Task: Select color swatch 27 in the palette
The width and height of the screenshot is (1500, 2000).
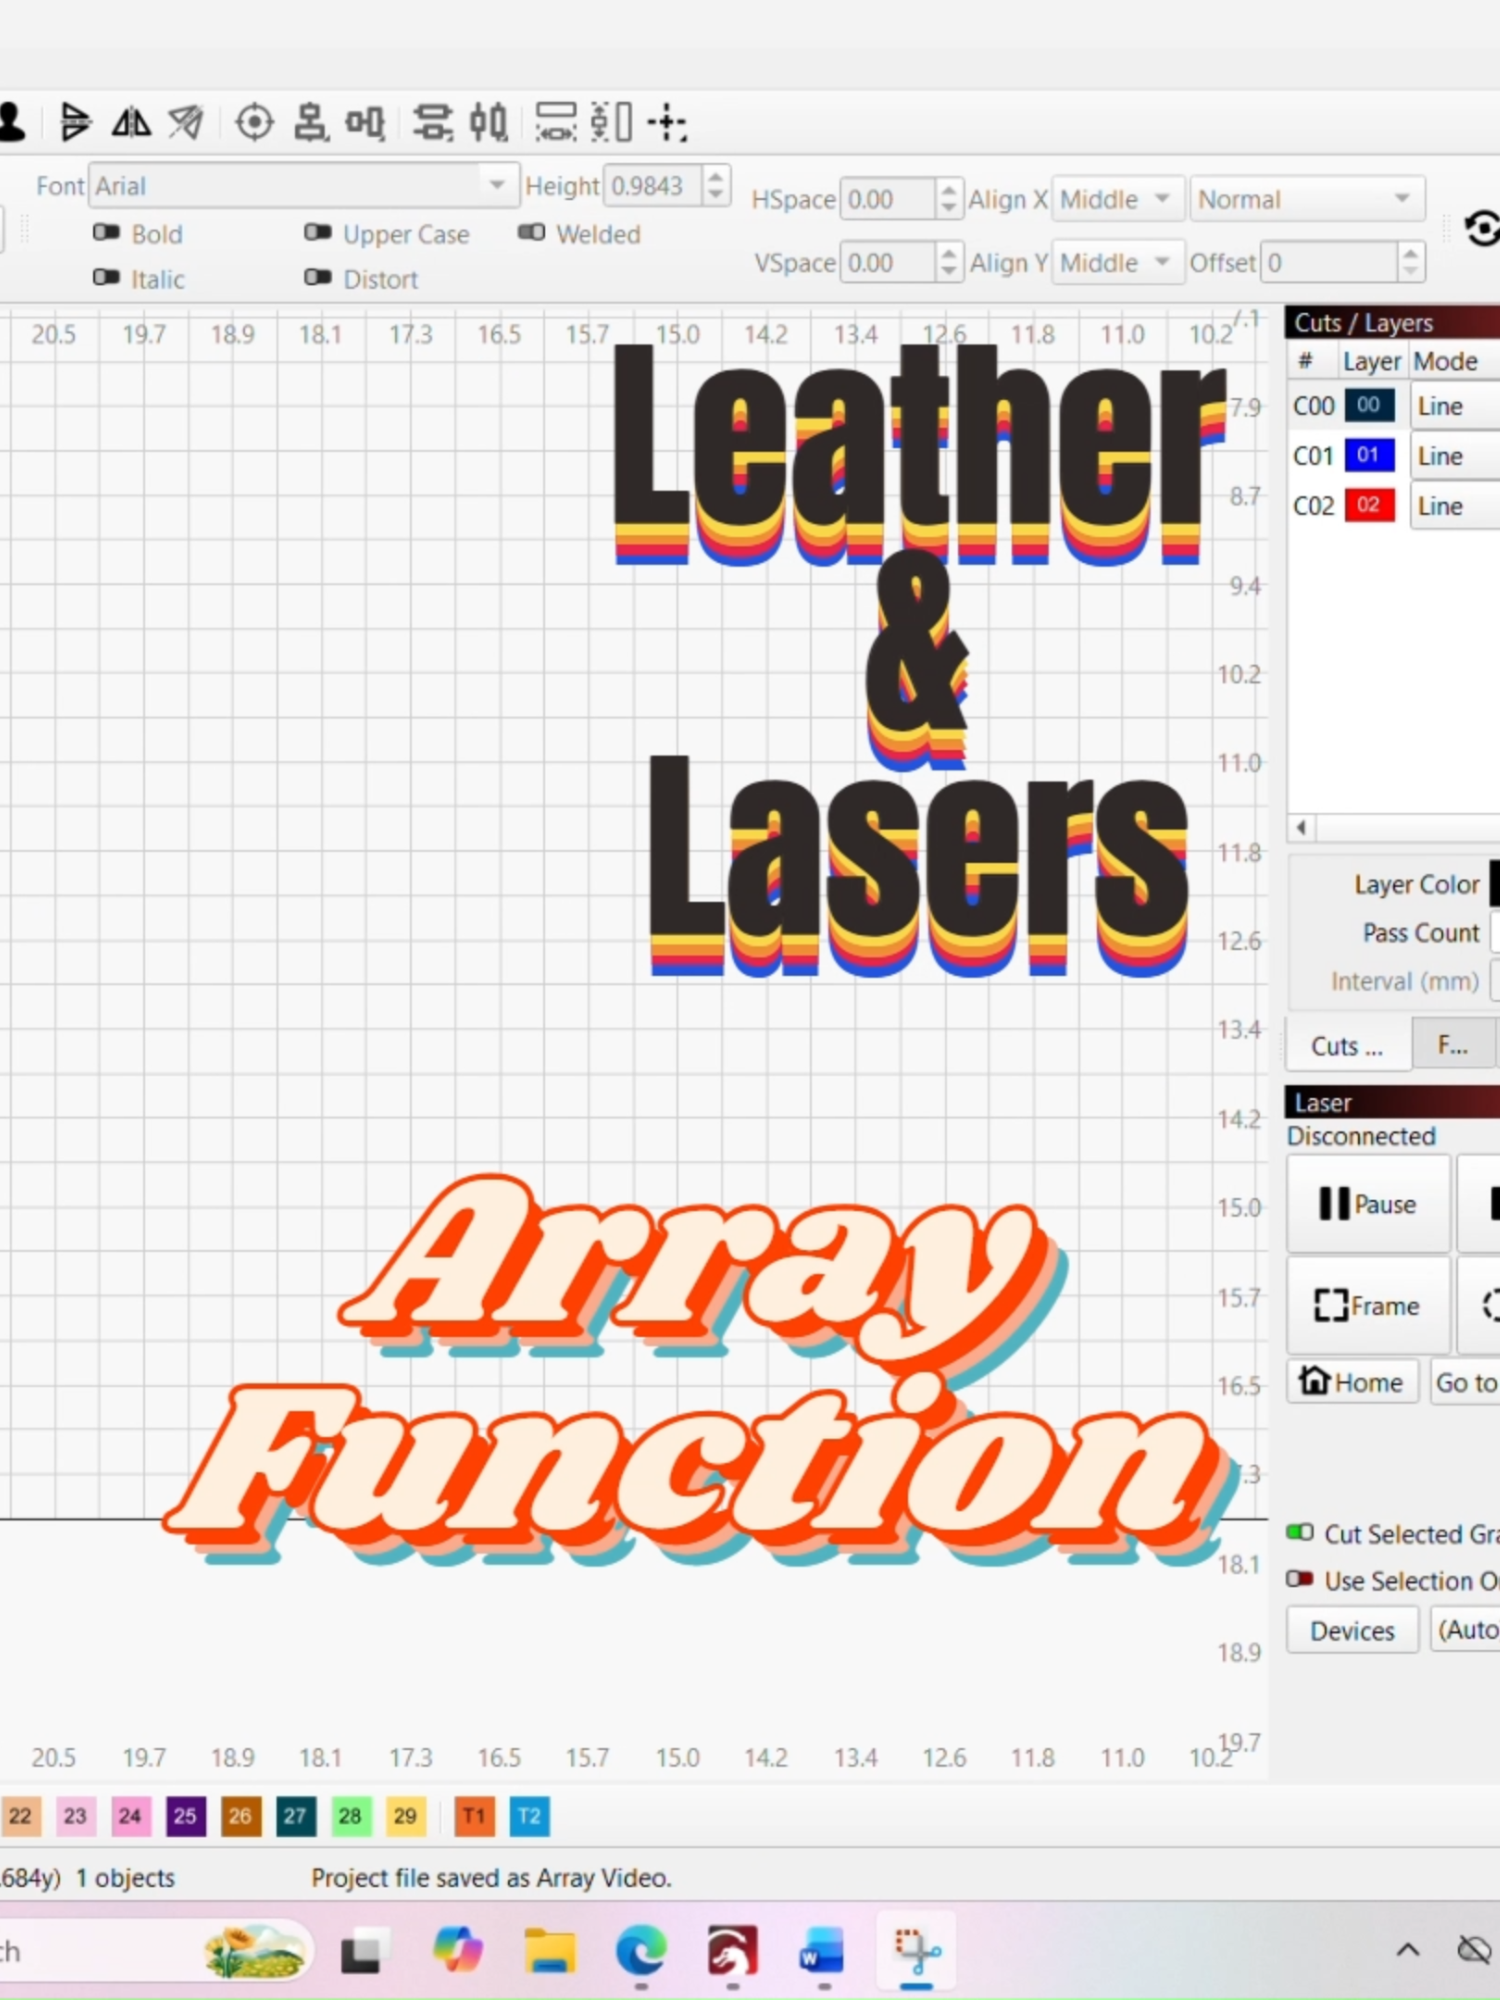Action: [x=295, y=1816]
